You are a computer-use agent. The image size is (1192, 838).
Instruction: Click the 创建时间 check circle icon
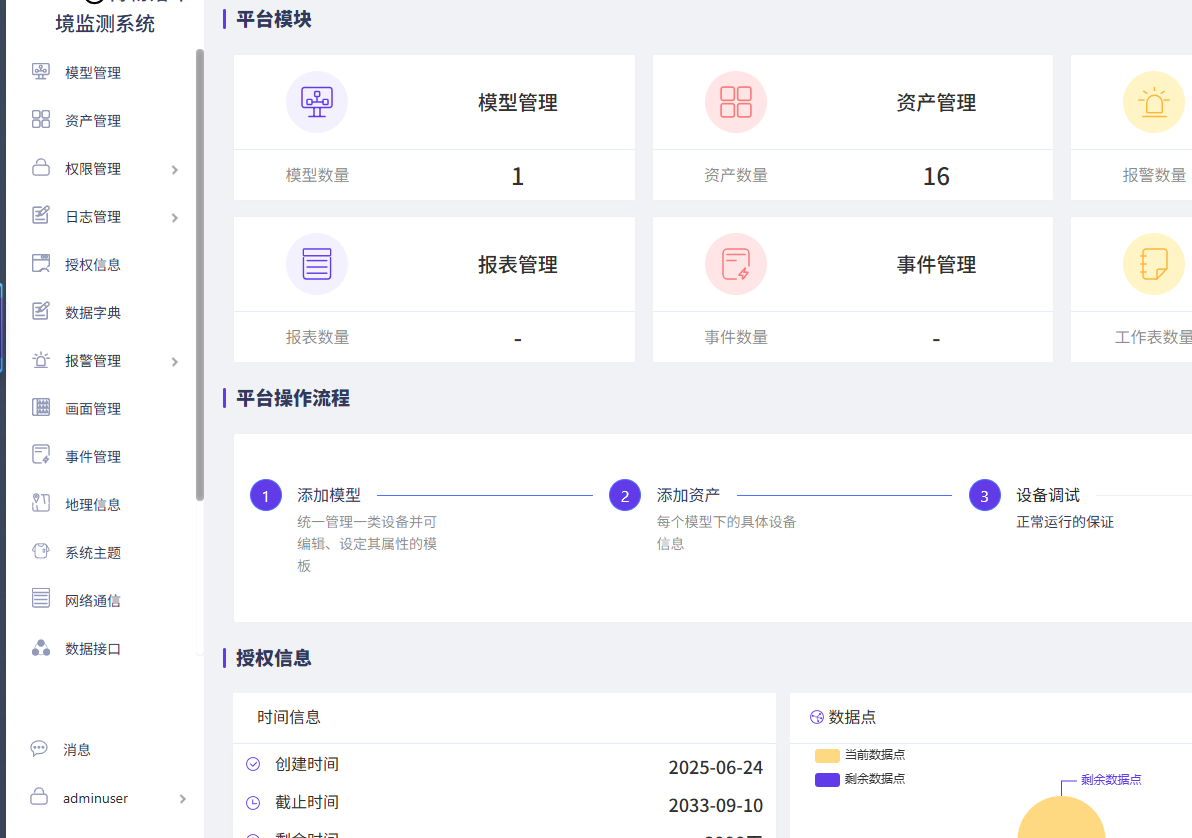click(x=253, y=764)
